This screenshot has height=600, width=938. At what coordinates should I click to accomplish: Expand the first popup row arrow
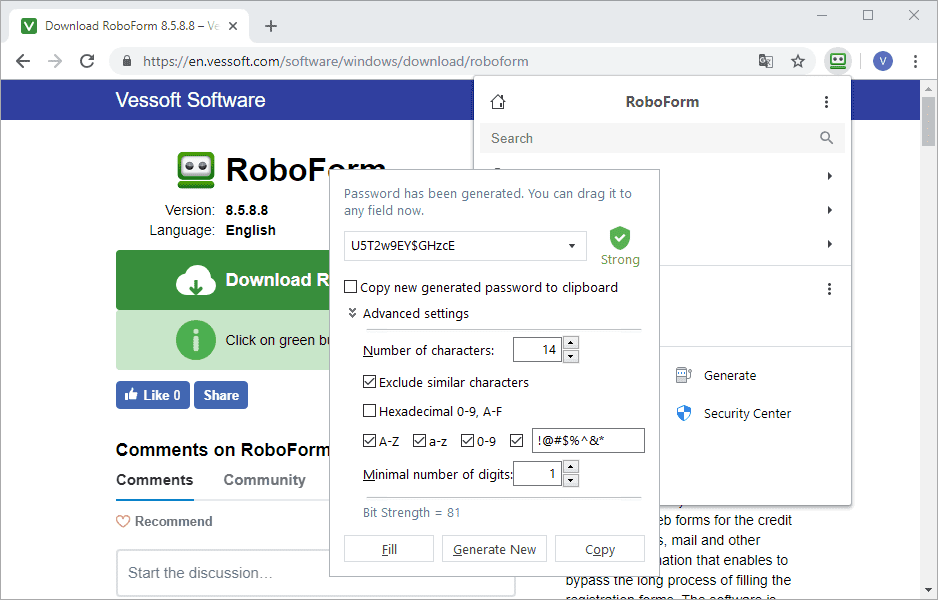tap(829, 176)
